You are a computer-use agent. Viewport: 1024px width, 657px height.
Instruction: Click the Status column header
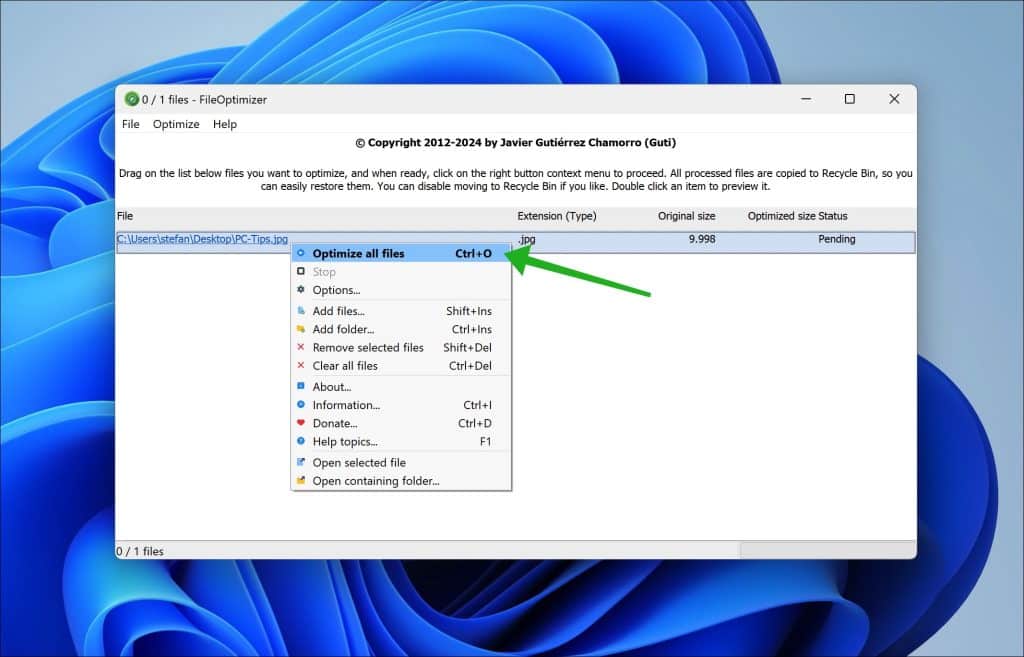coord(833,216)
